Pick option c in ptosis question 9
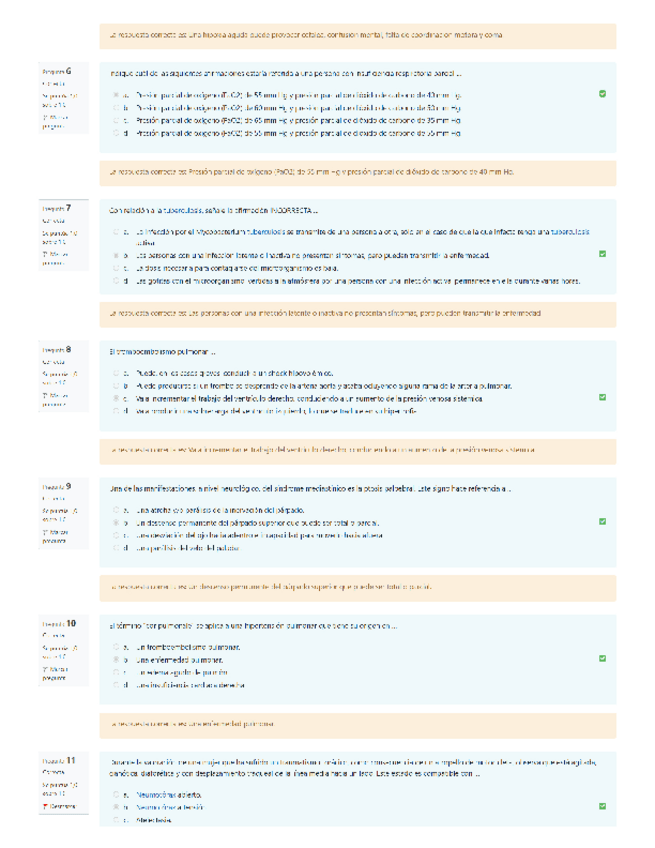 [116, 535]
